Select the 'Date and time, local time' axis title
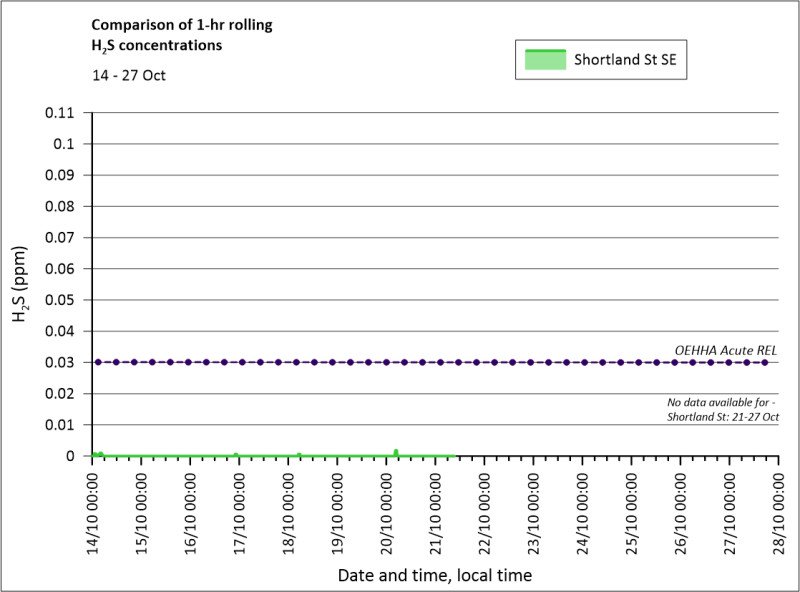800x592 pixels. 434,575
